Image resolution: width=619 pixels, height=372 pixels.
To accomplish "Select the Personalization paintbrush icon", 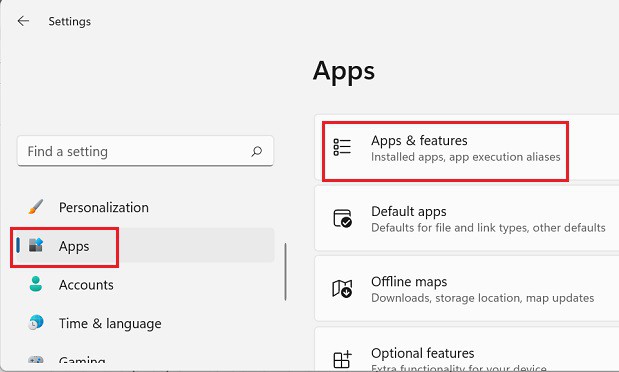I will click(x=36, y=207).
